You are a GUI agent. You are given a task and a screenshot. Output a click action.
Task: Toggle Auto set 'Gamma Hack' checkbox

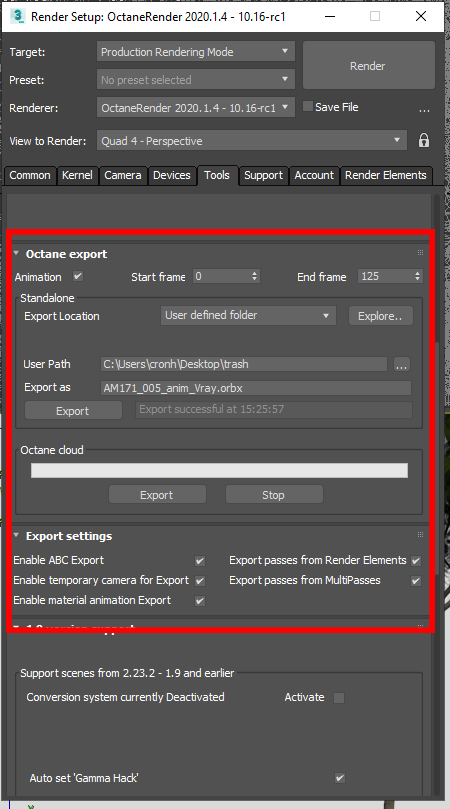coord(340,778)
